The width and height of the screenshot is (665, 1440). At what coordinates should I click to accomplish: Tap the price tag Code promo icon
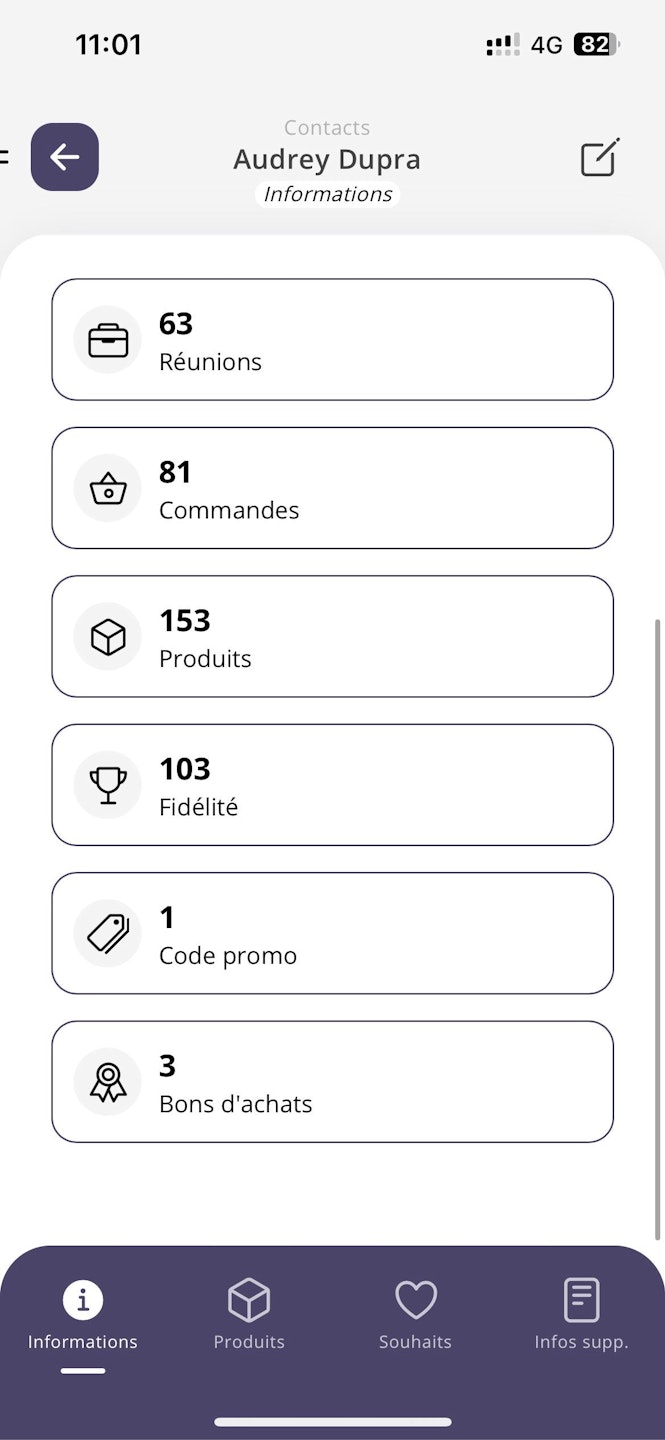(108, 934)
